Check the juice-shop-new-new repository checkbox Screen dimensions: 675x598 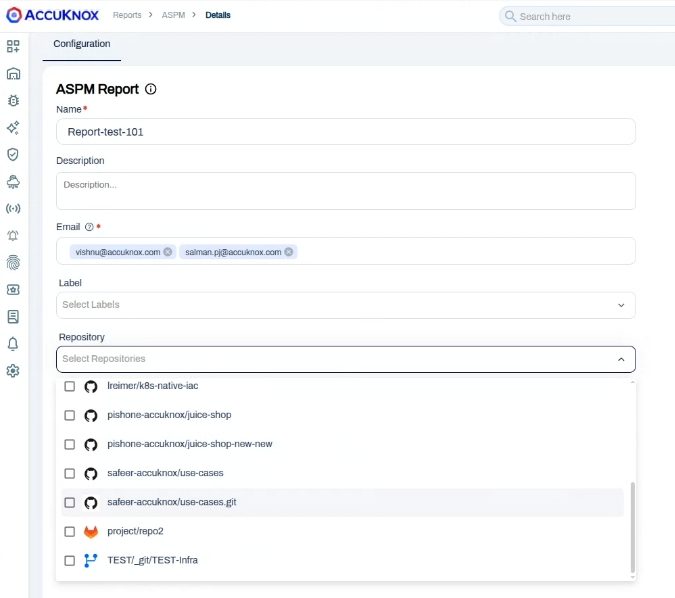70,444
